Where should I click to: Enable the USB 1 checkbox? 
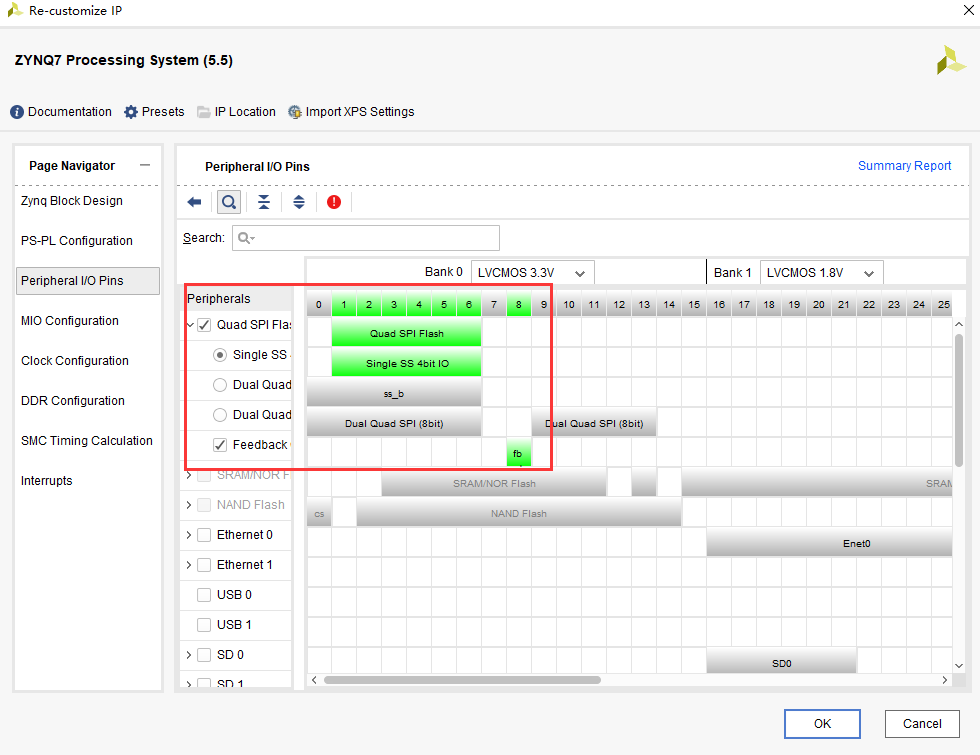click(204, 625)
